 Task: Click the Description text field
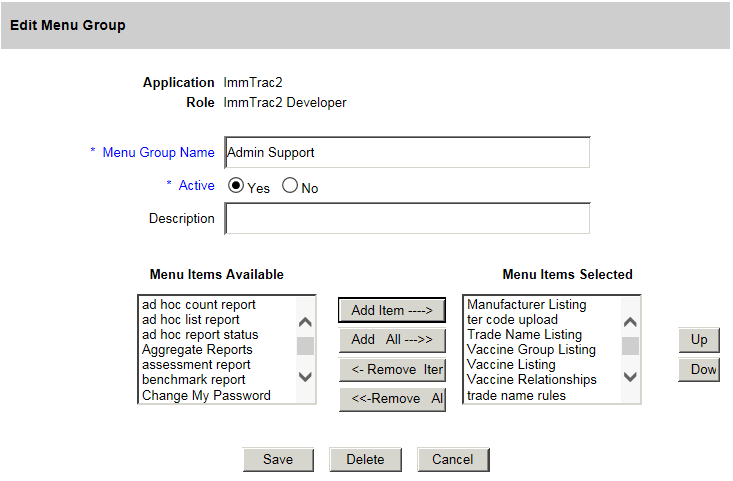coord(407,218)
